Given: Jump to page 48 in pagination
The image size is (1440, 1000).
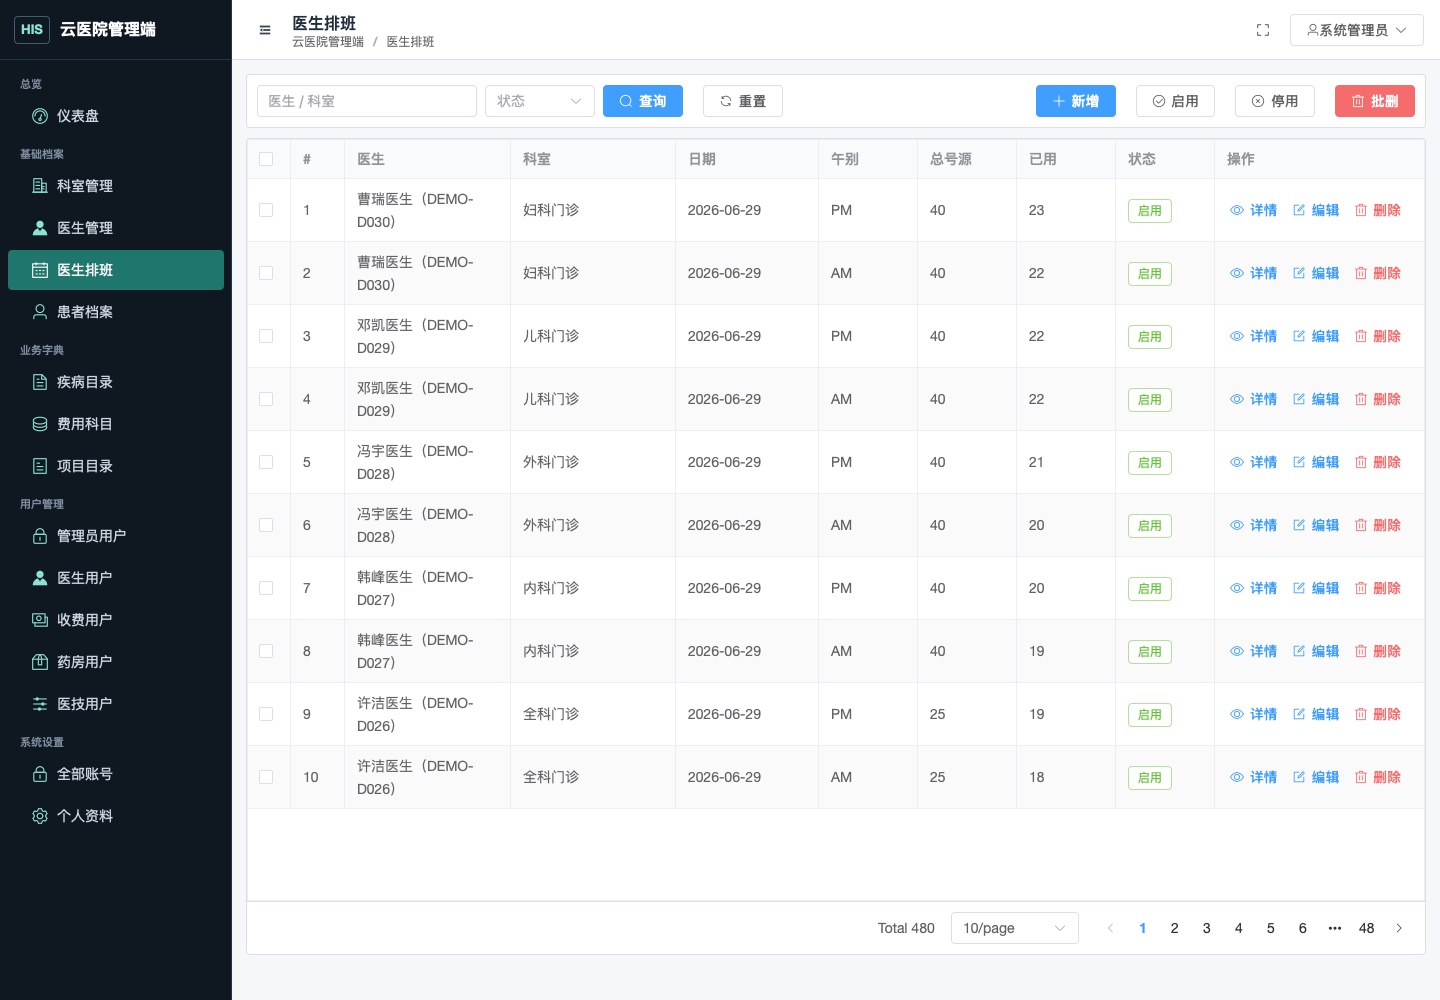Looking at the screenshot, I should (1367, 928).
